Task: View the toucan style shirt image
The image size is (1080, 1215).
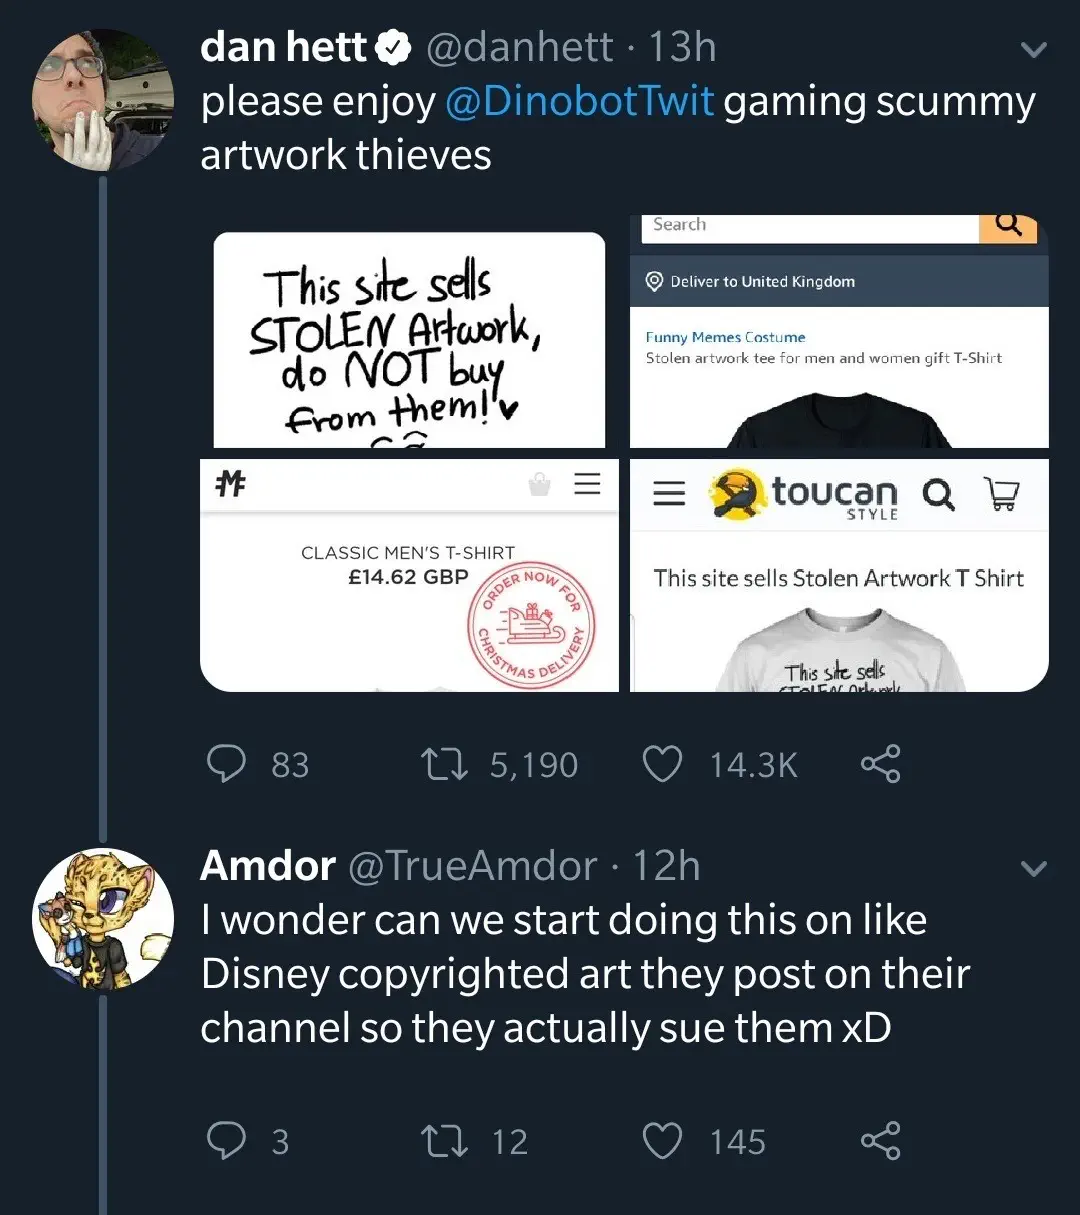Action: (839, 575)
